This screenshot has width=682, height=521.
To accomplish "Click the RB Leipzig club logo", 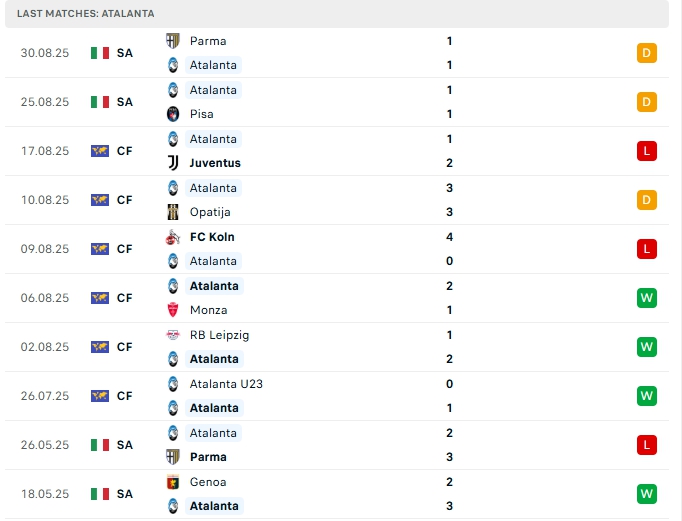I will (173, 335).
